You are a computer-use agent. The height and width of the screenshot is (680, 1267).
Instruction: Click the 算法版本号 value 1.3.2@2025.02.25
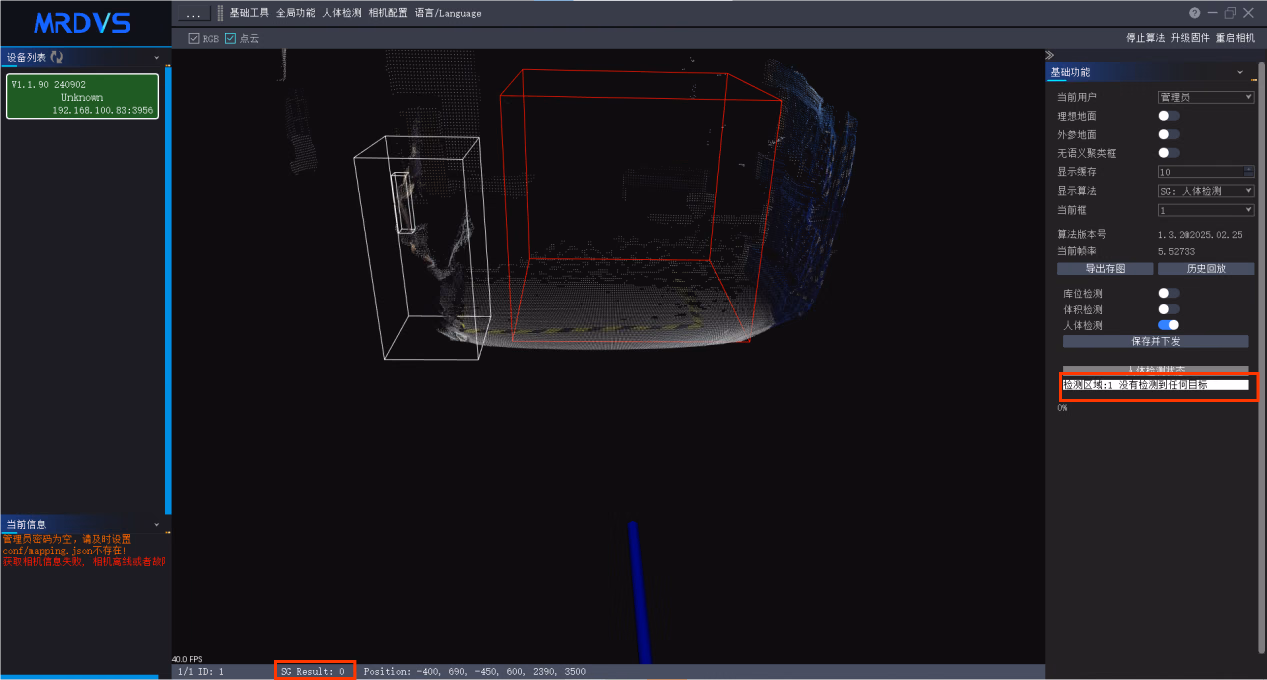[1199, 234]
